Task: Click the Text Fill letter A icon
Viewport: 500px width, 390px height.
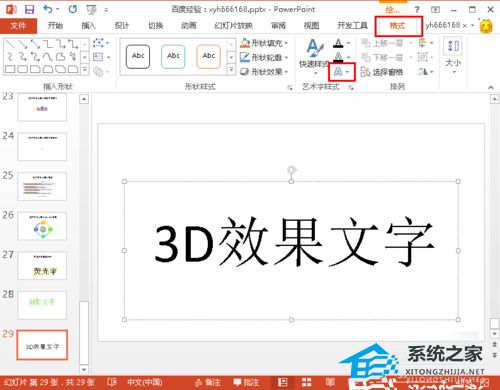Action: click(338, 43)
